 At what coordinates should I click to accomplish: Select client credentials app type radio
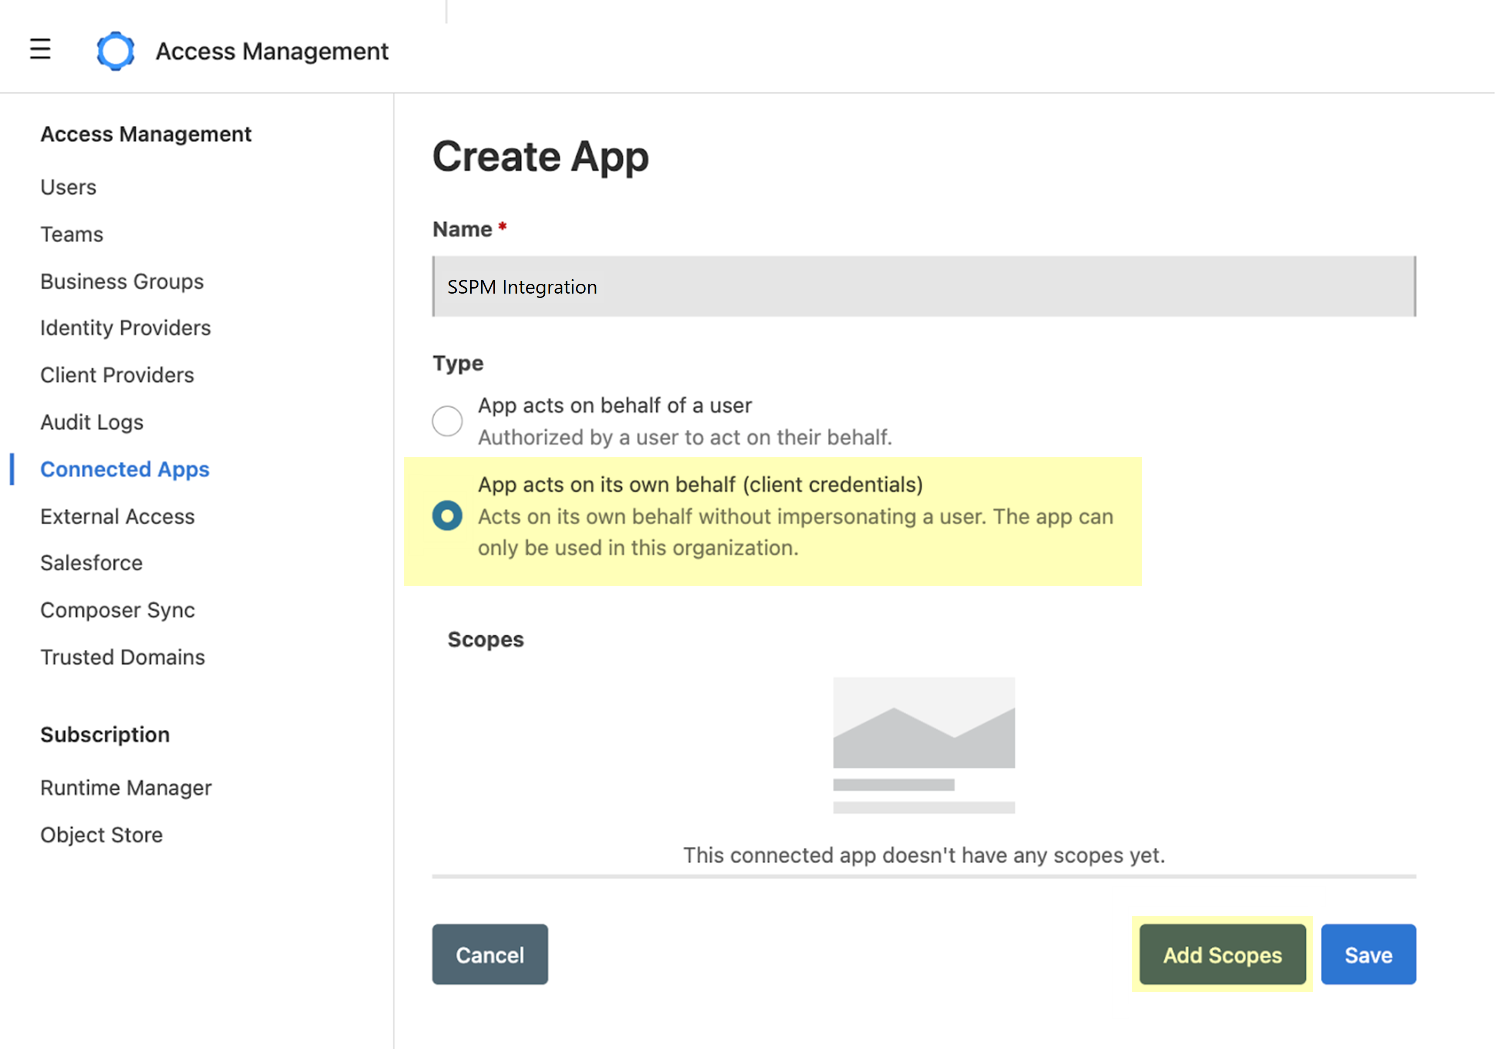tap(447, 516)
